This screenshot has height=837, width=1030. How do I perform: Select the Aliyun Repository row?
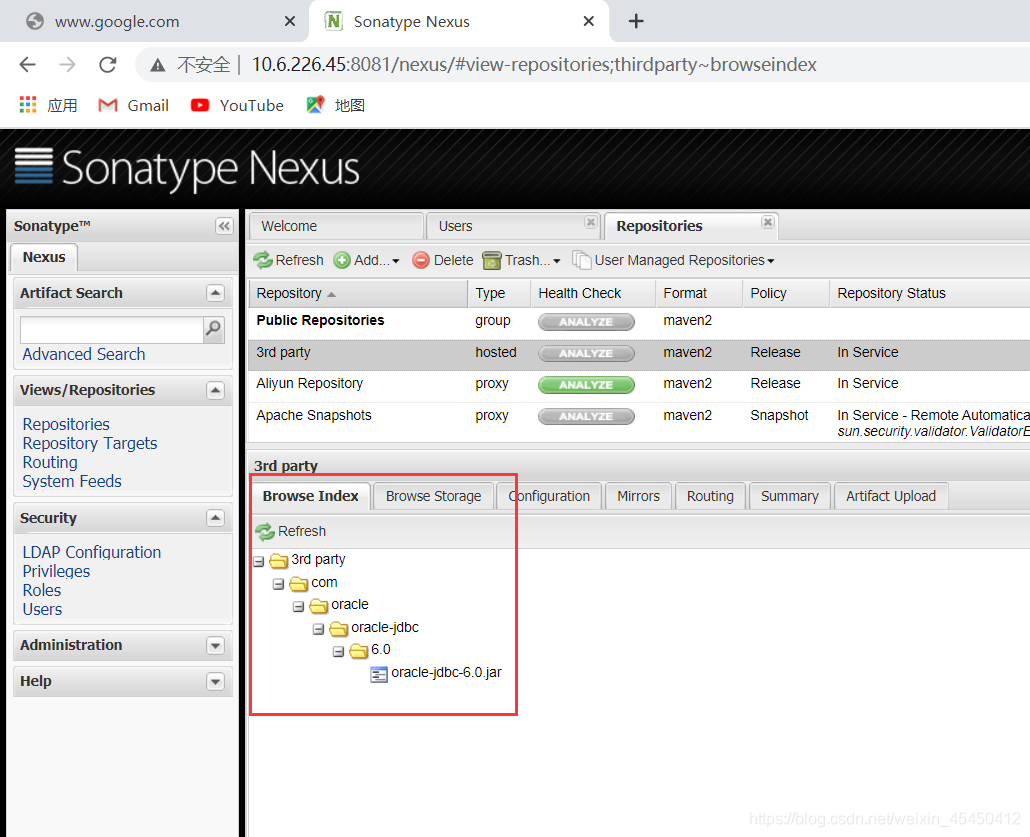pyautogui.click(x=638, y=384)
